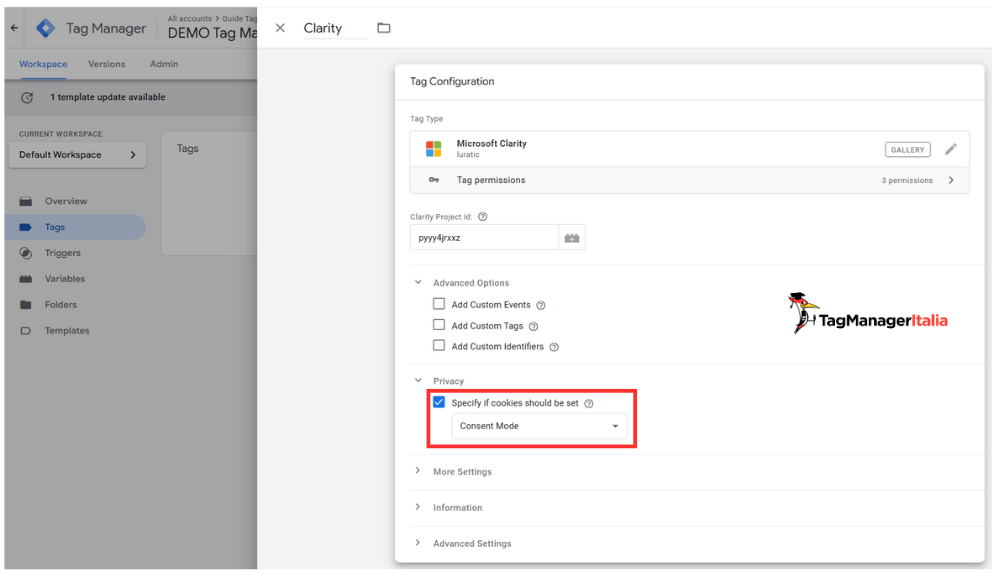This screenshot has width=998, height=573.
Task: Open the Admin tab
Action: [x=164, y=64]
